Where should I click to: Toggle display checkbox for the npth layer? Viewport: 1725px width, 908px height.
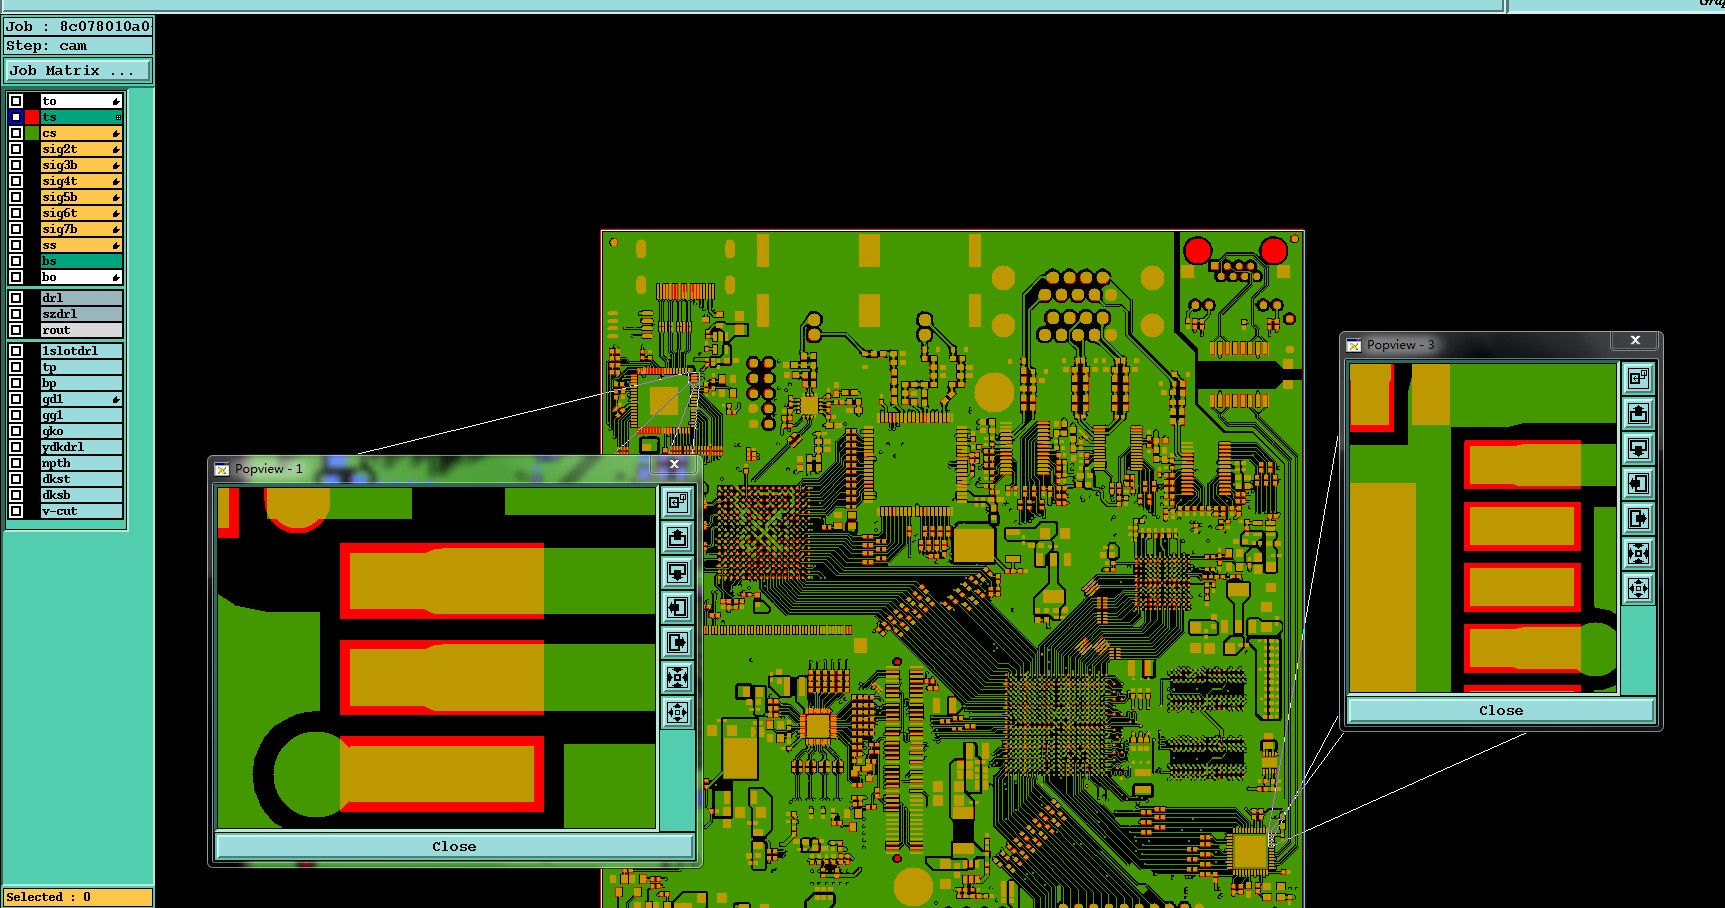coord(16,463)
